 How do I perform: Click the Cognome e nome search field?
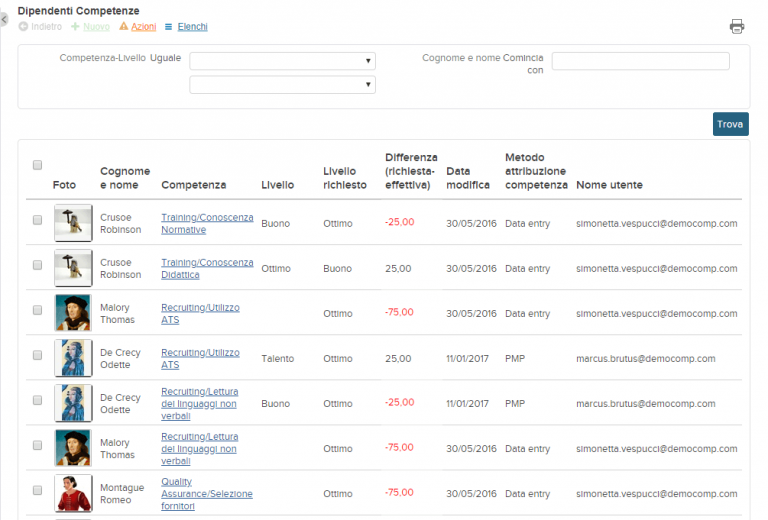641,61
